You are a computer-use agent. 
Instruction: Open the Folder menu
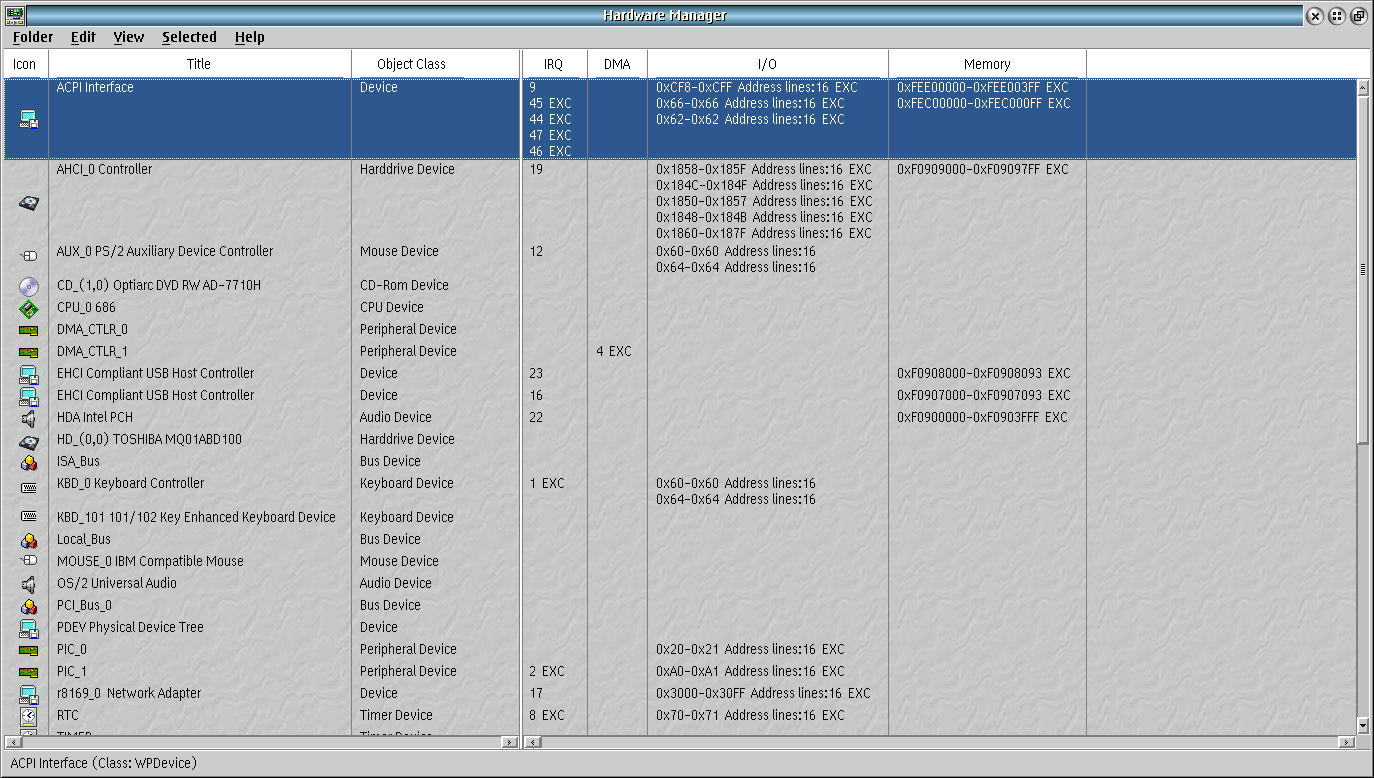[33, 37]
